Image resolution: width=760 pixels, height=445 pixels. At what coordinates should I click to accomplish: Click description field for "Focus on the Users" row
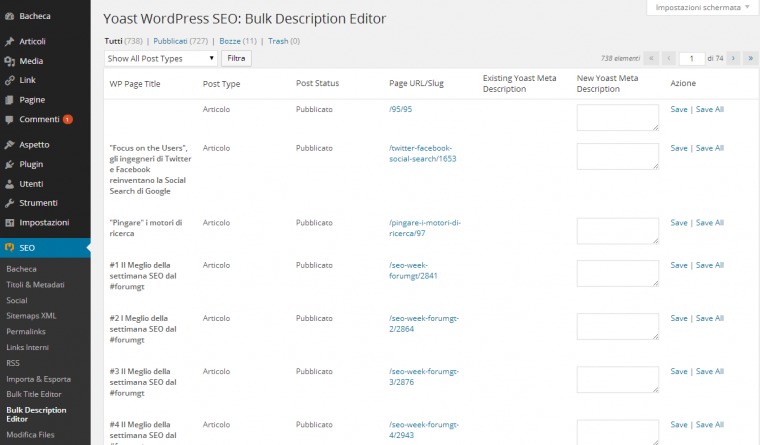[618, 156]
